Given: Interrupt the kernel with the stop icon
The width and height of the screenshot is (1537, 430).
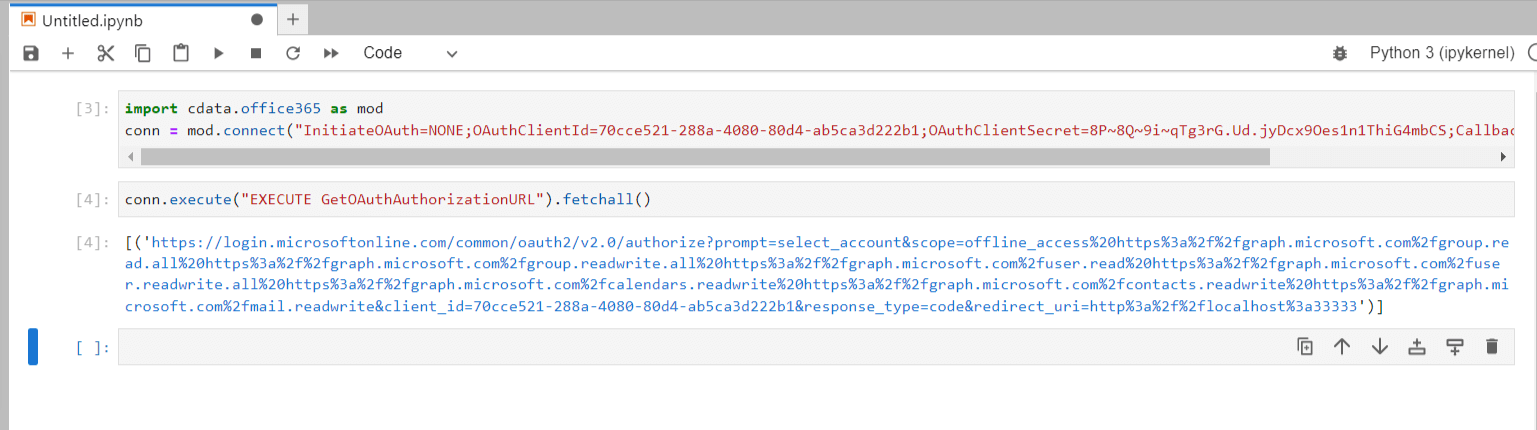Looking at the screenshot, I should [x=256, y=53].
